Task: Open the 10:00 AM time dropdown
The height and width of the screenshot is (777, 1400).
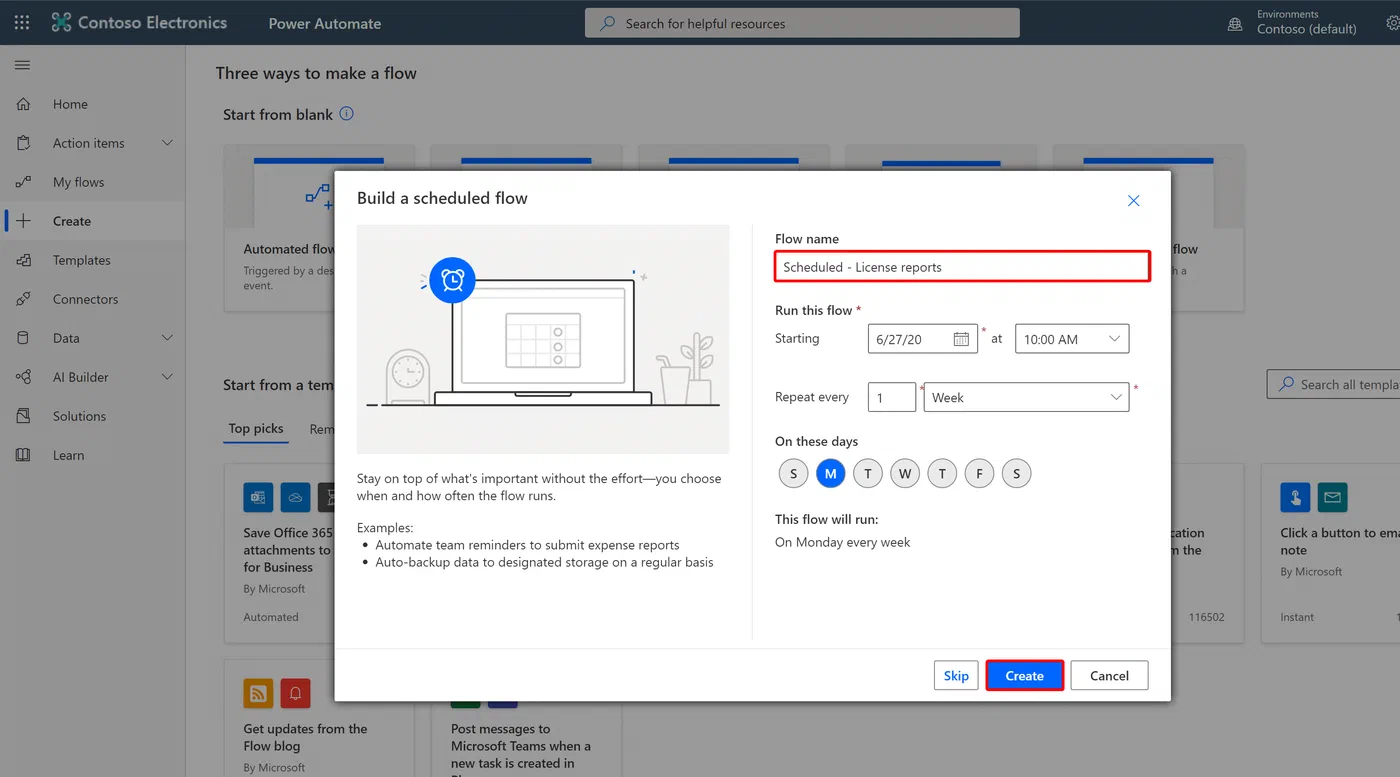Action: coord(1072,339)
